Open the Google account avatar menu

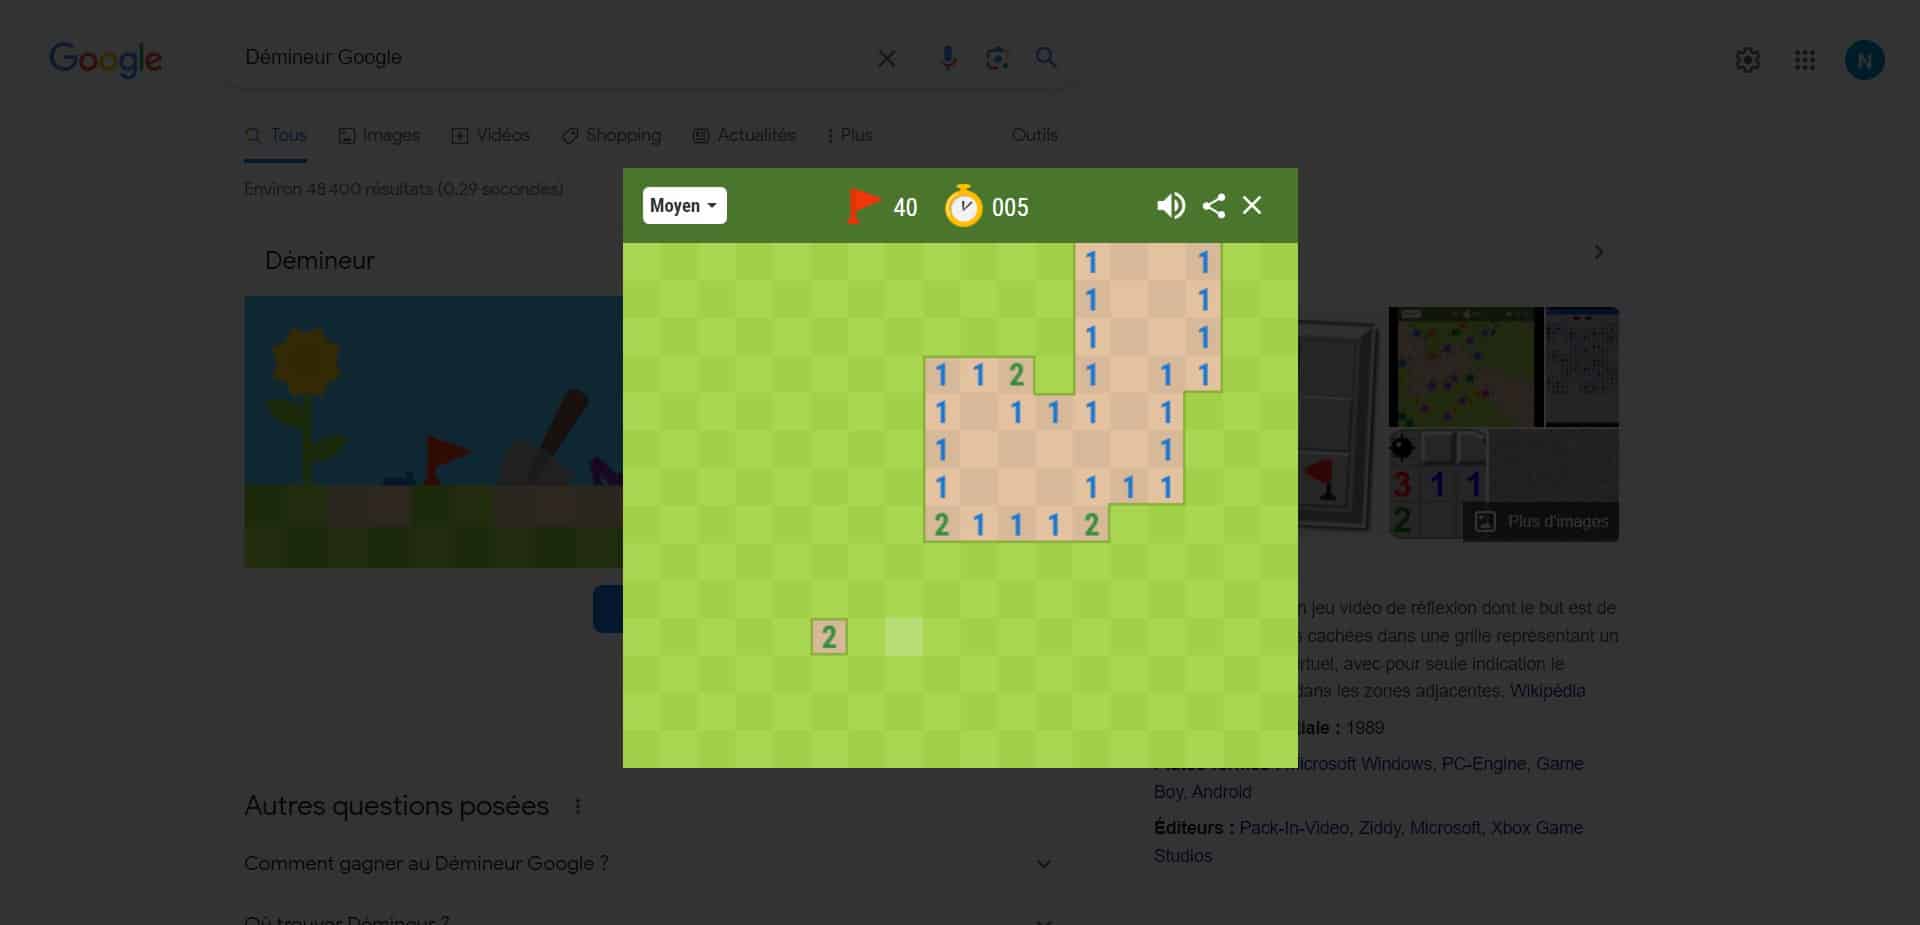(1864, 60)
